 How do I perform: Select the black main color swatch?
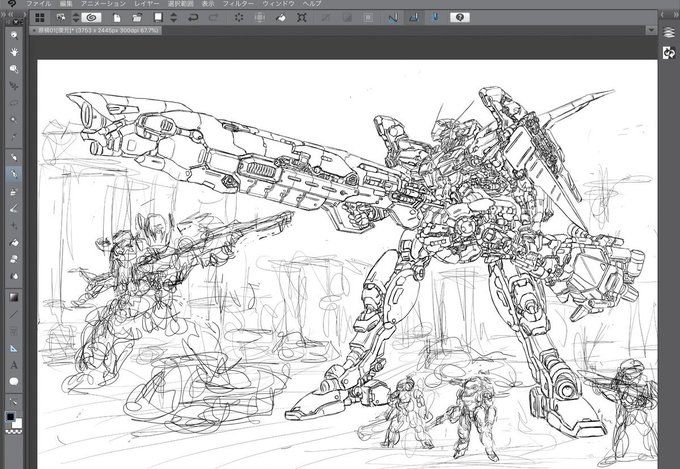10,417
